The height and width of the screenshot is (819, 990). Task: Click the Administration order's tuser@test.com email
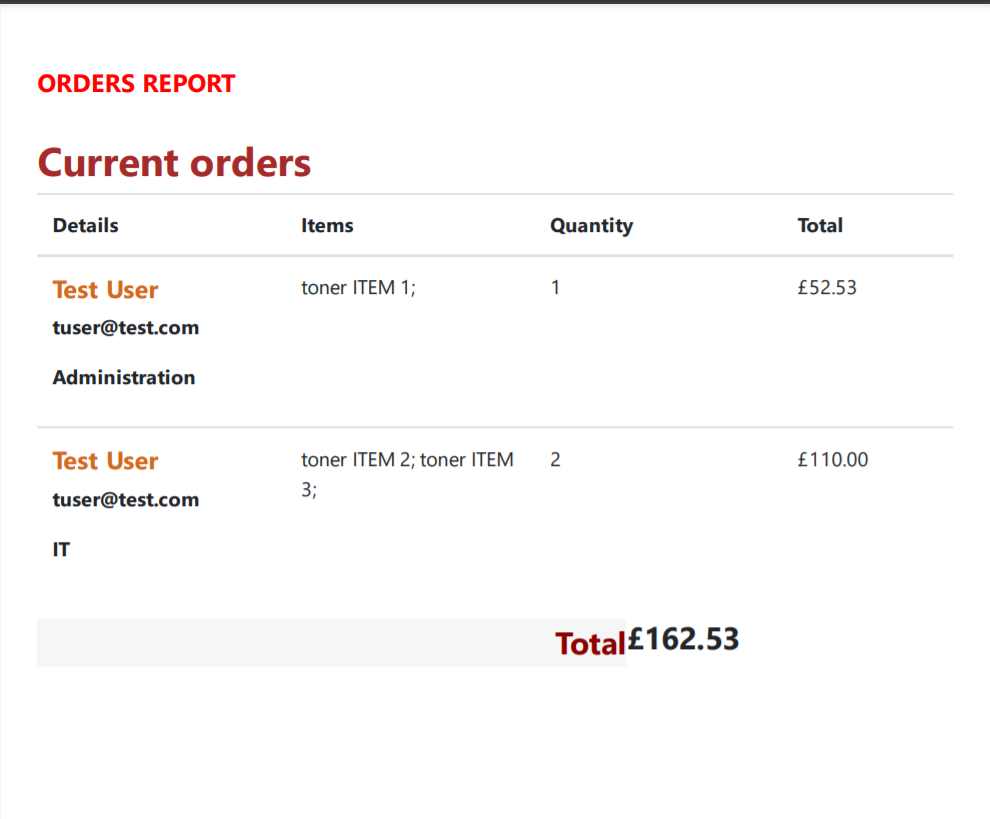[126, 328]
